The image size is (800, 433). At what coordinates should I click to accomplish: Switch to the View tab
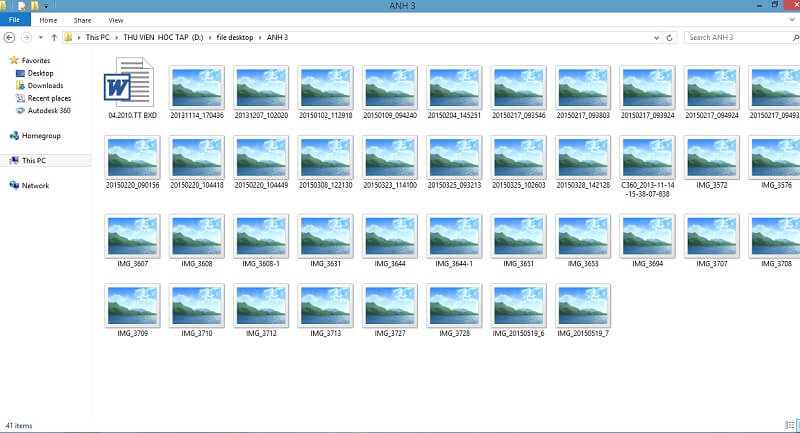(x=116, y=20)
